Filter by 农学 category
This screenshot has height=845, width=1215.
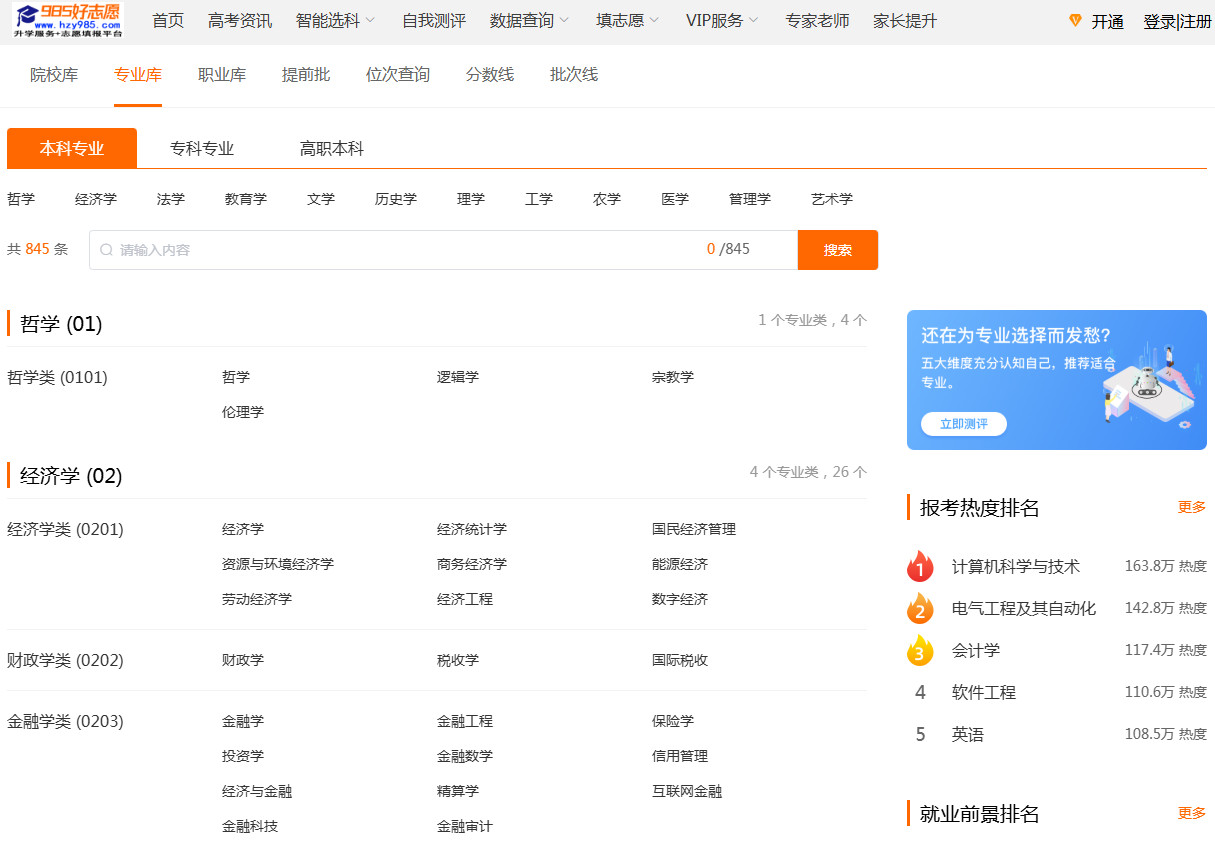coord(607,199)
